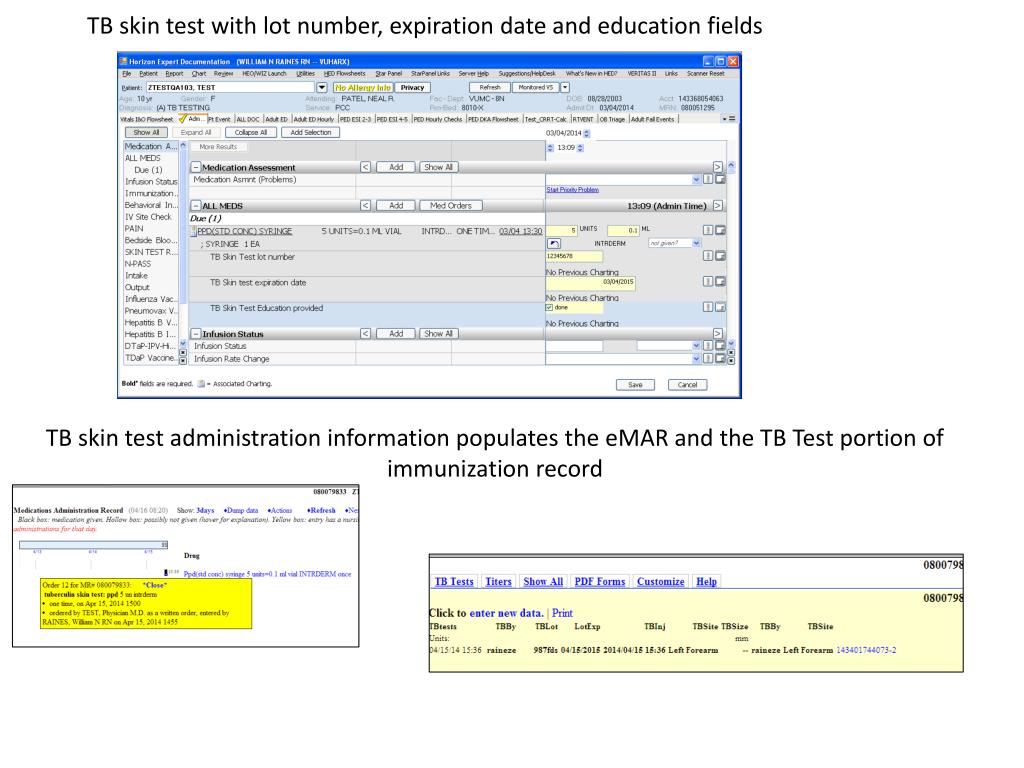This screenshot has height=768, width=1024.
Task: Click the left navigation arrow on the ALL MEDS header
Action: [367, 205]
